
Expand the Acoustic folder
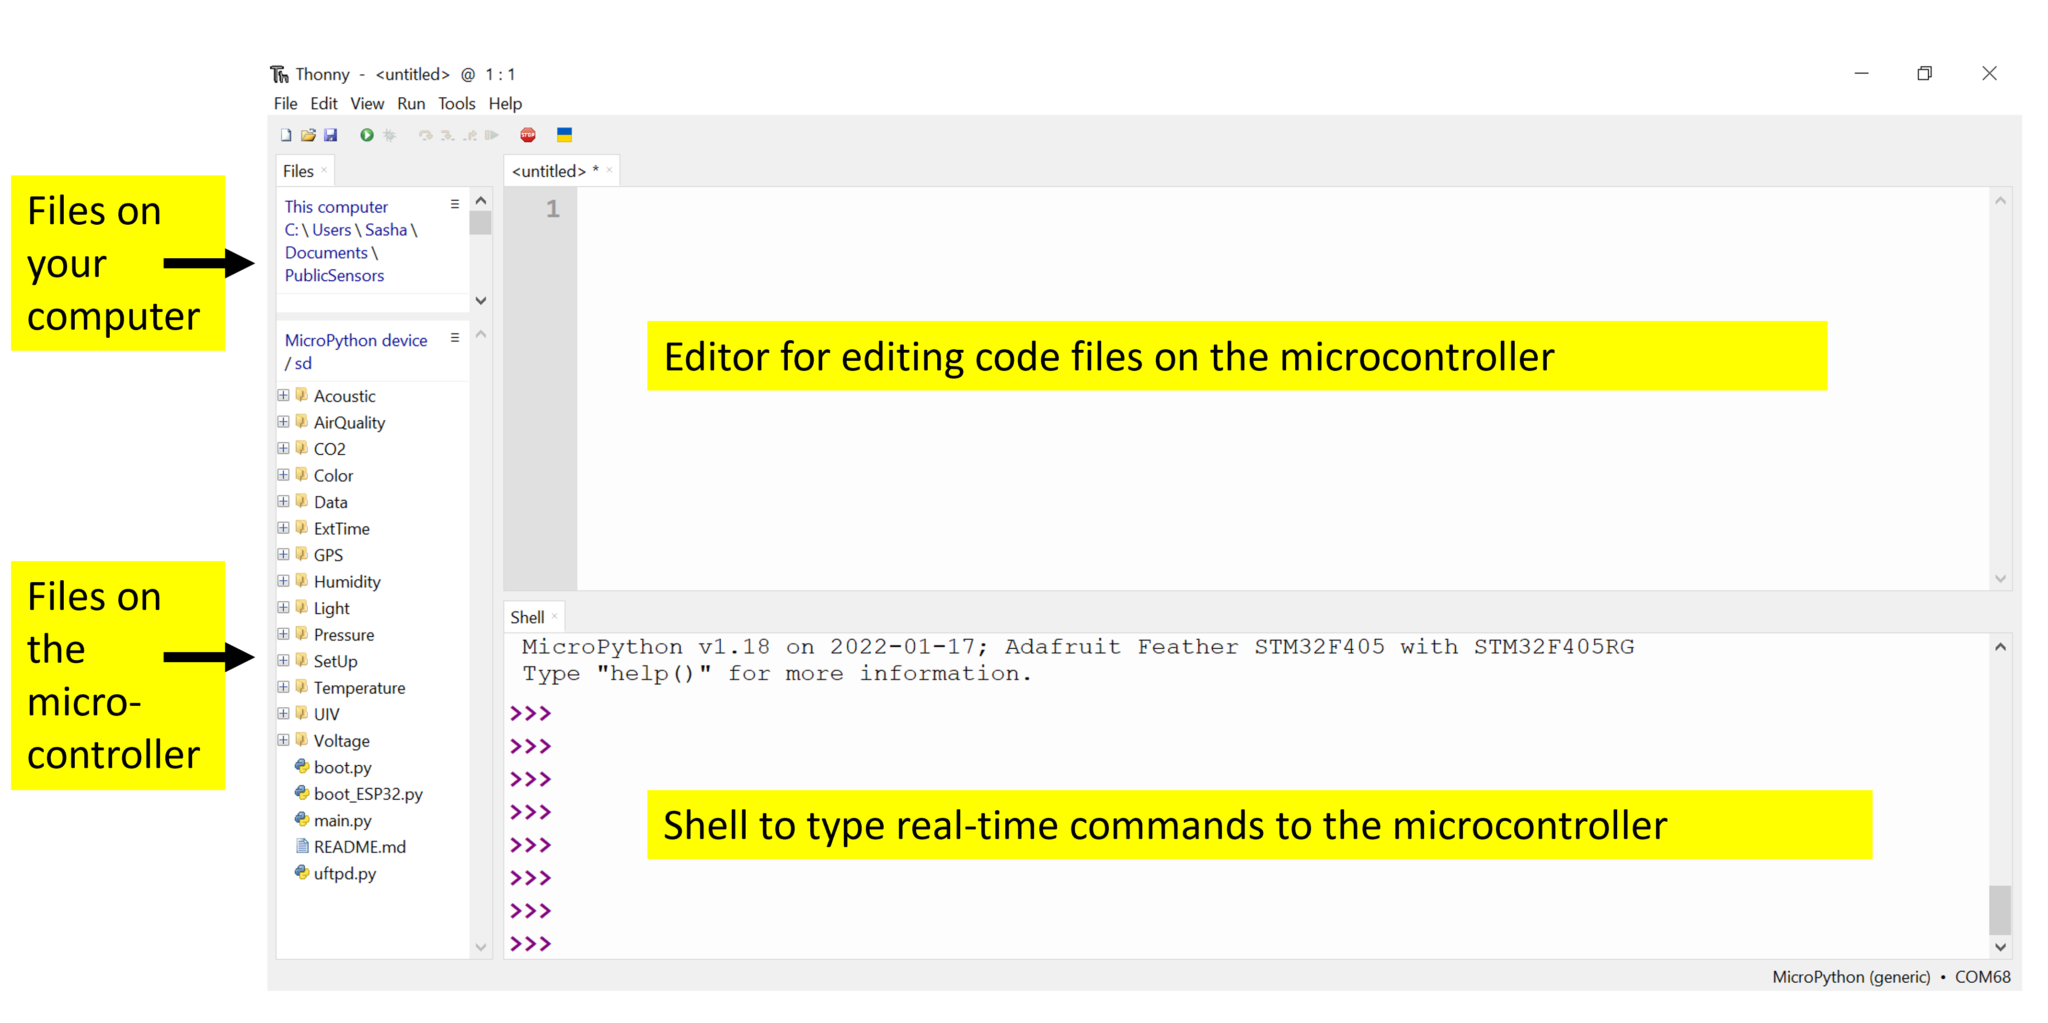click(x=284, y=396)
